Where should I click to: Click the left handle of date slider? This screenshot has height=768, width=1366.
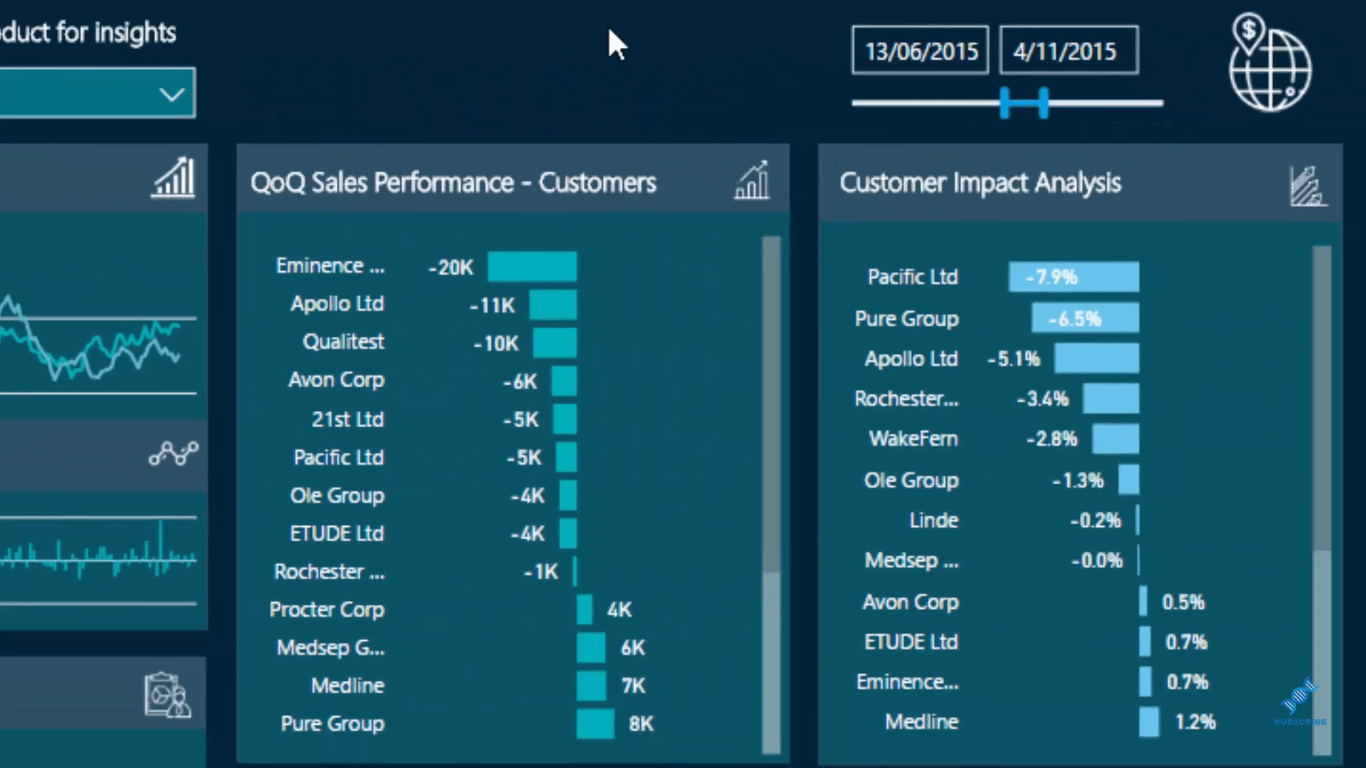coord(1006,102)
